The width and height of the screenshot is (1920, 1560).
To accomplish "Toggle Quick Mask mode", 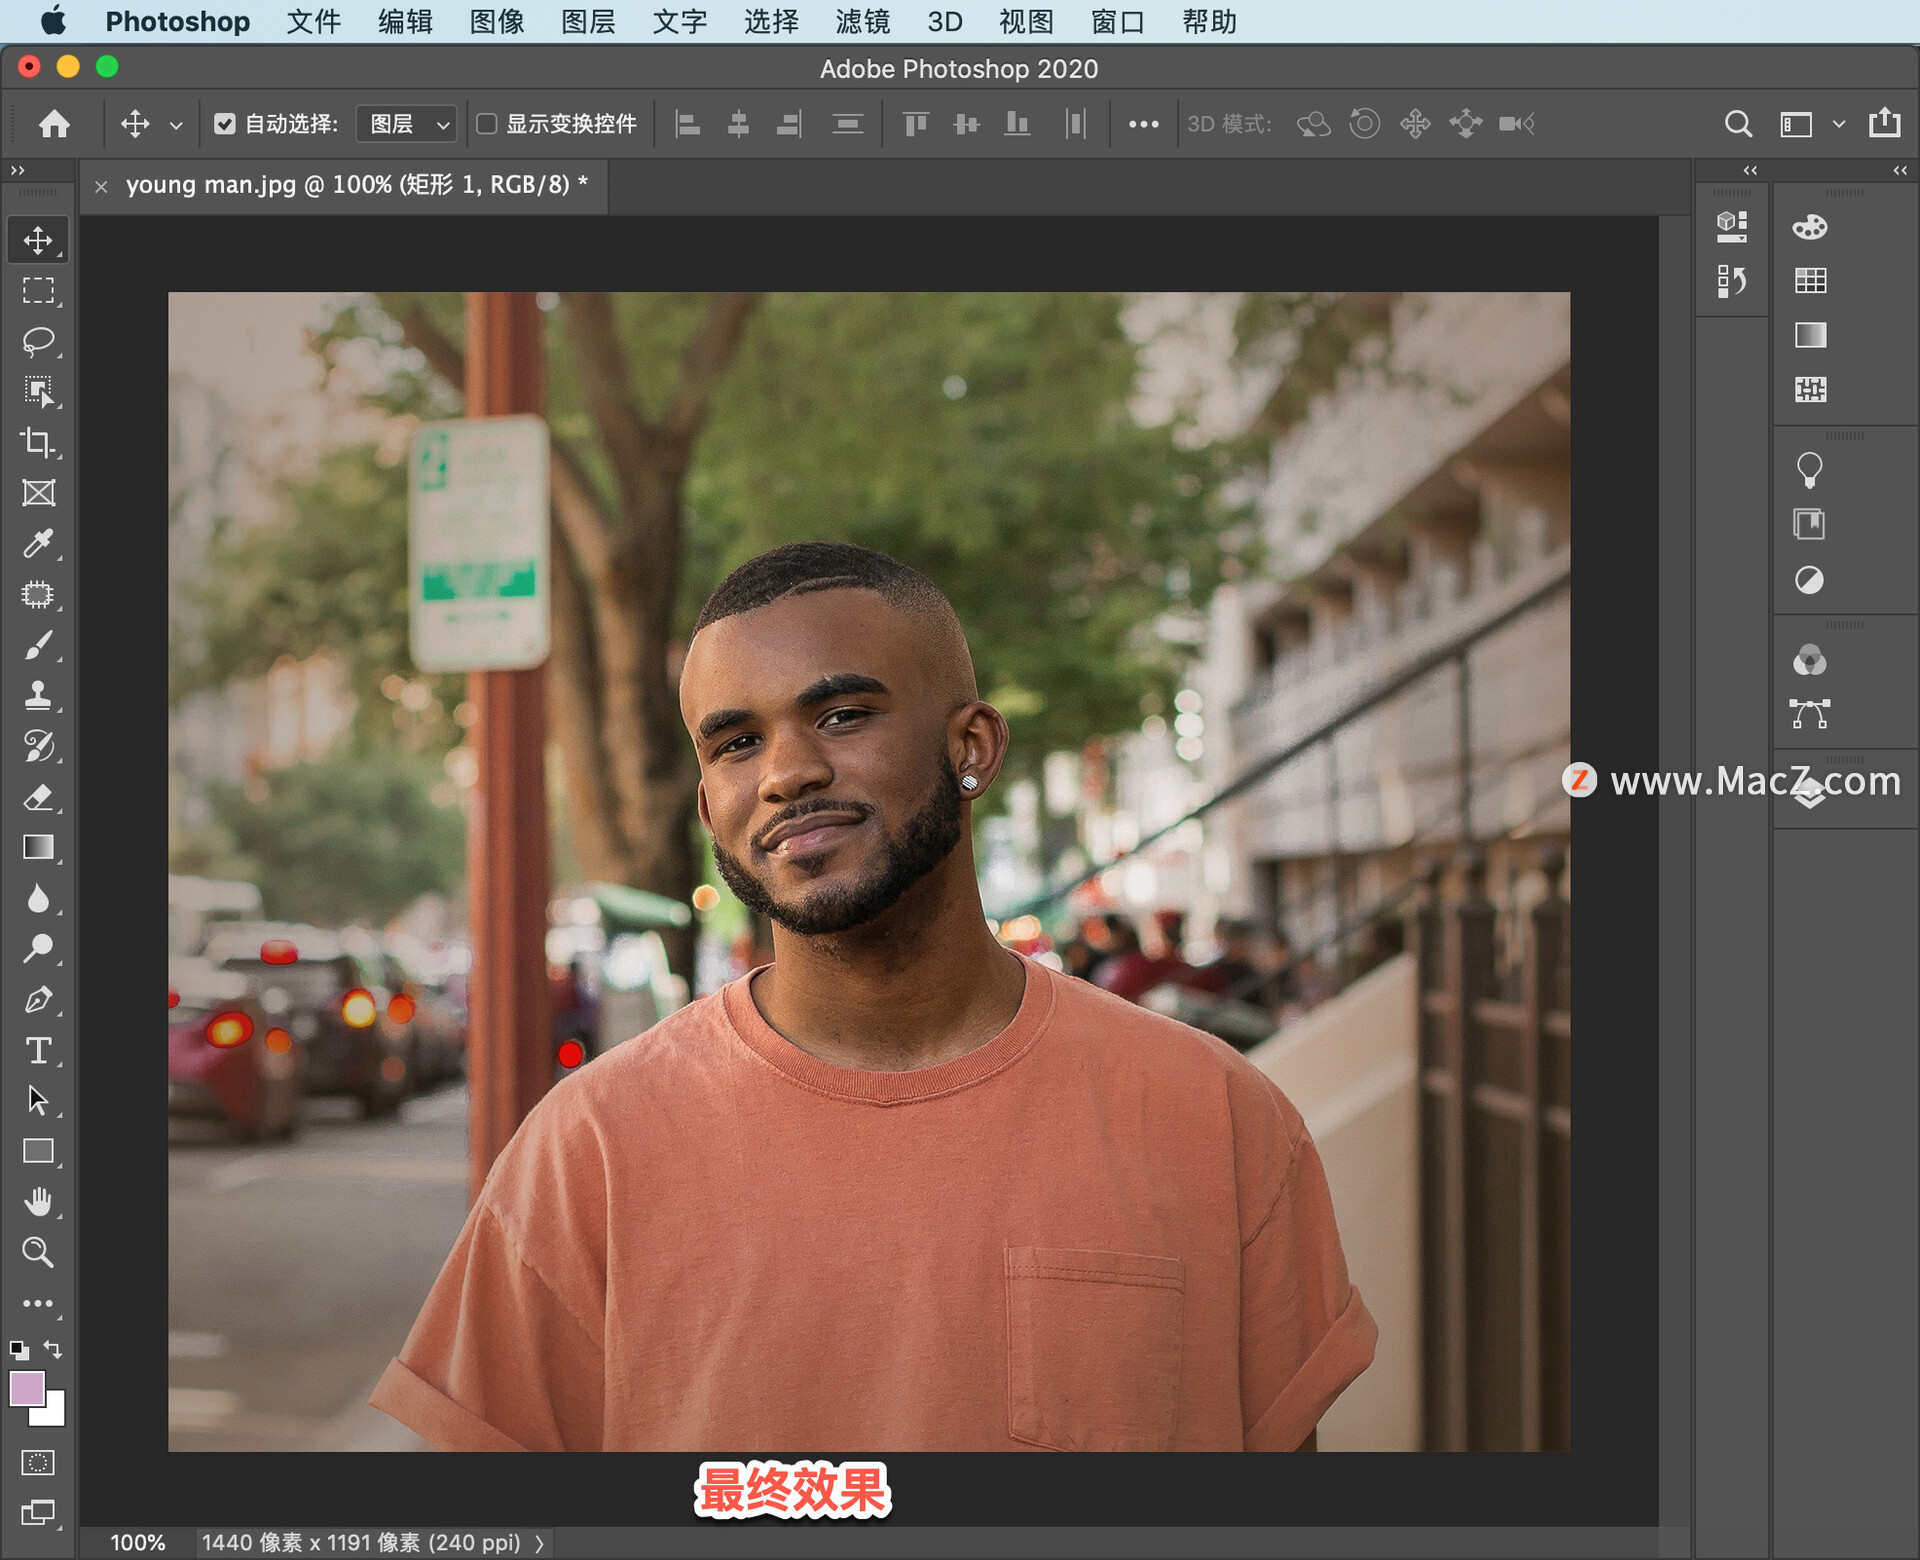I will [x=38, y=1462].
